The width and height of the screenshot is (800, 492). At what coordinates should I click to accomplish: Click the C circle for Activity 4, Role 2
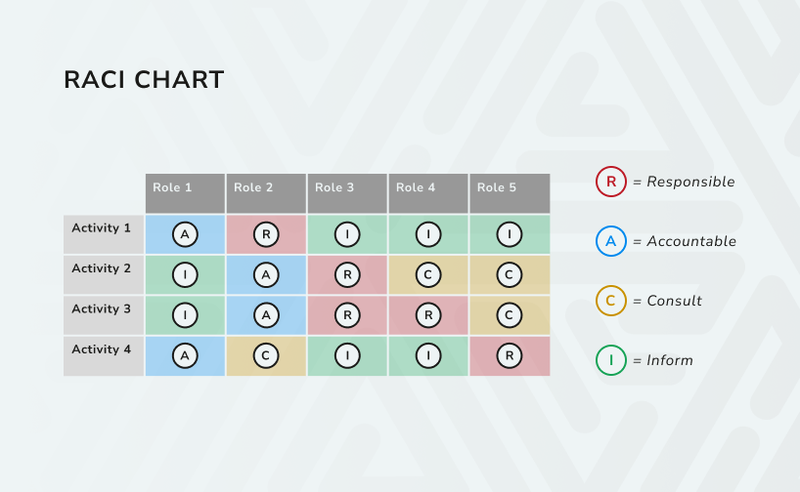click(x=266, y=356)
